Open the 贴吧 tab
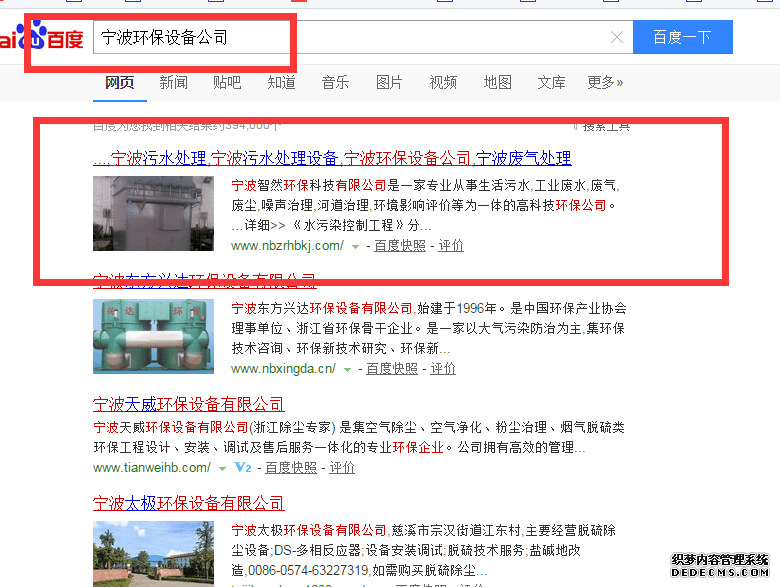The height and width of the screenshot is (587, 780). coord(227,82)
